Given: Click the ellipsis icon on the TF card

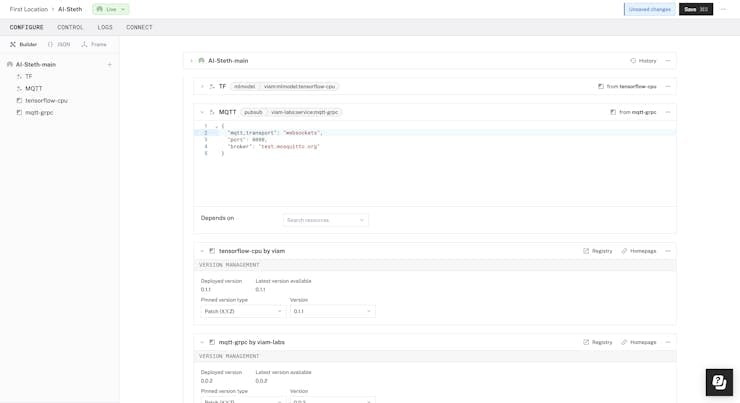Looking at the screenshot, I should (x=668, y=87).
